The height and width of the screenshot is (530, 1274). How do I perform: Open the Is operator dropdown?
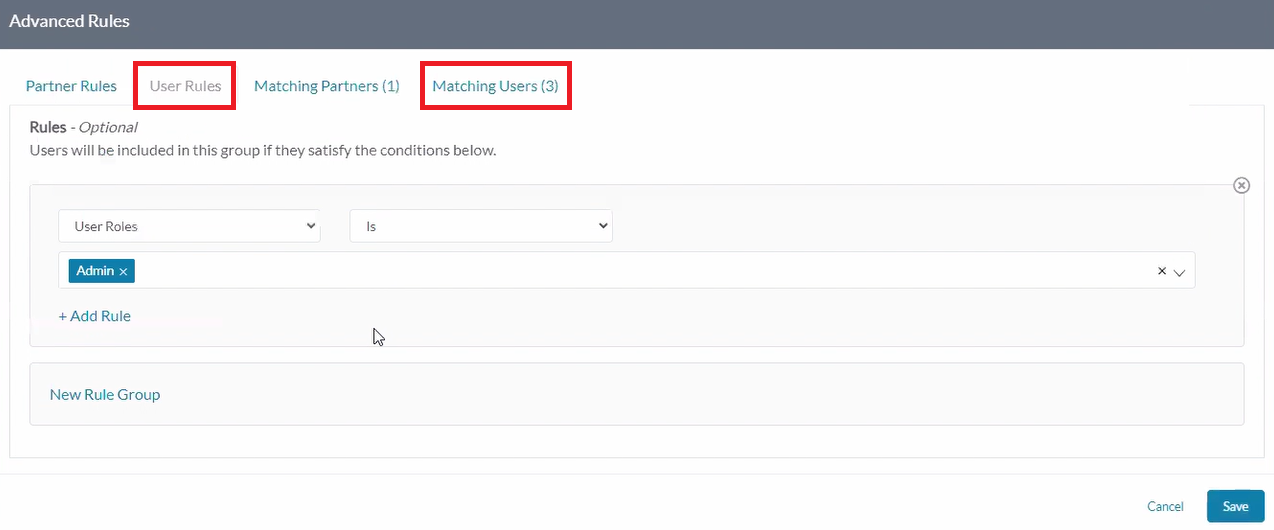[x=481, y=226]
